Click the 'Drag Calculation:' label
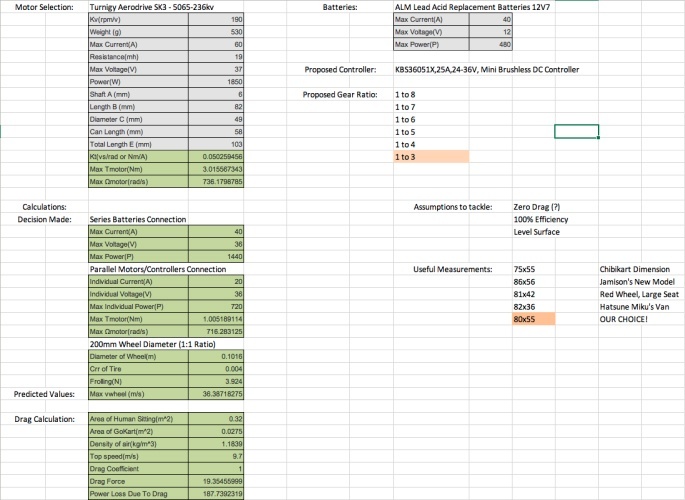The image size is (685, 500). [x=45, y=419]
